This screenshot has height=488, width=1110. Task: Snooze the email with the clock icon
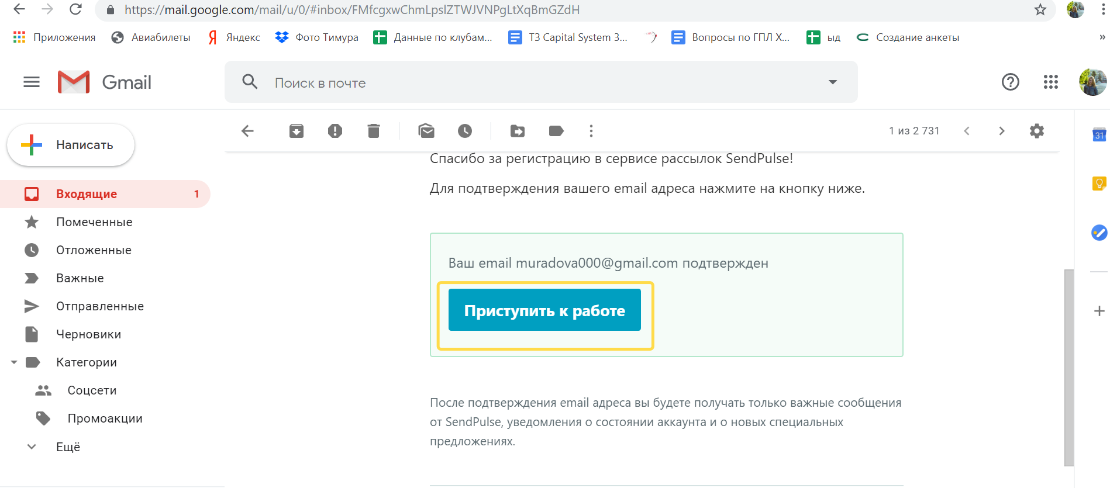(x=465, y=131)
